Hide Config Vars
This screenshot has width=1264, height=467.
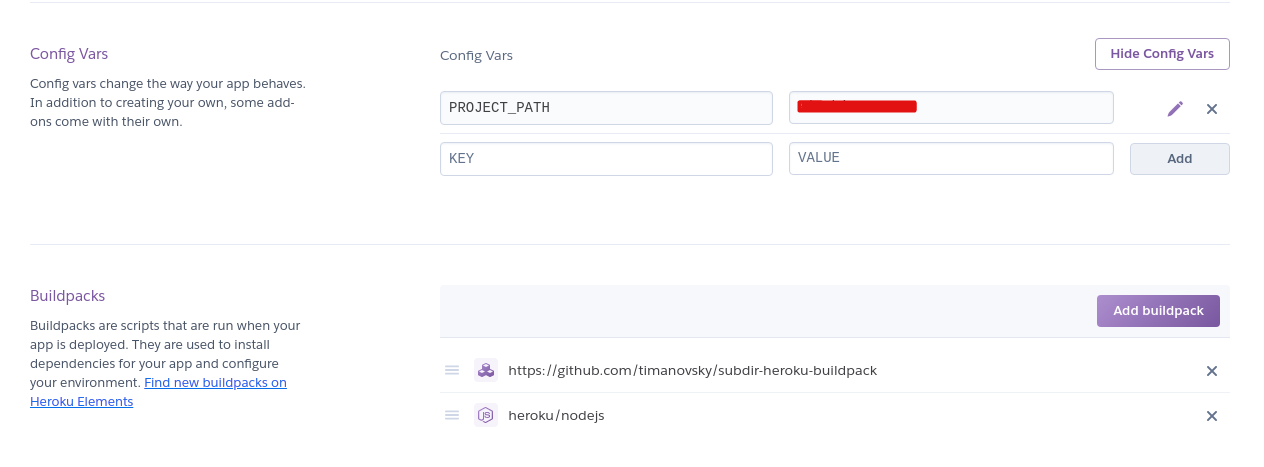click(1162, 54)
